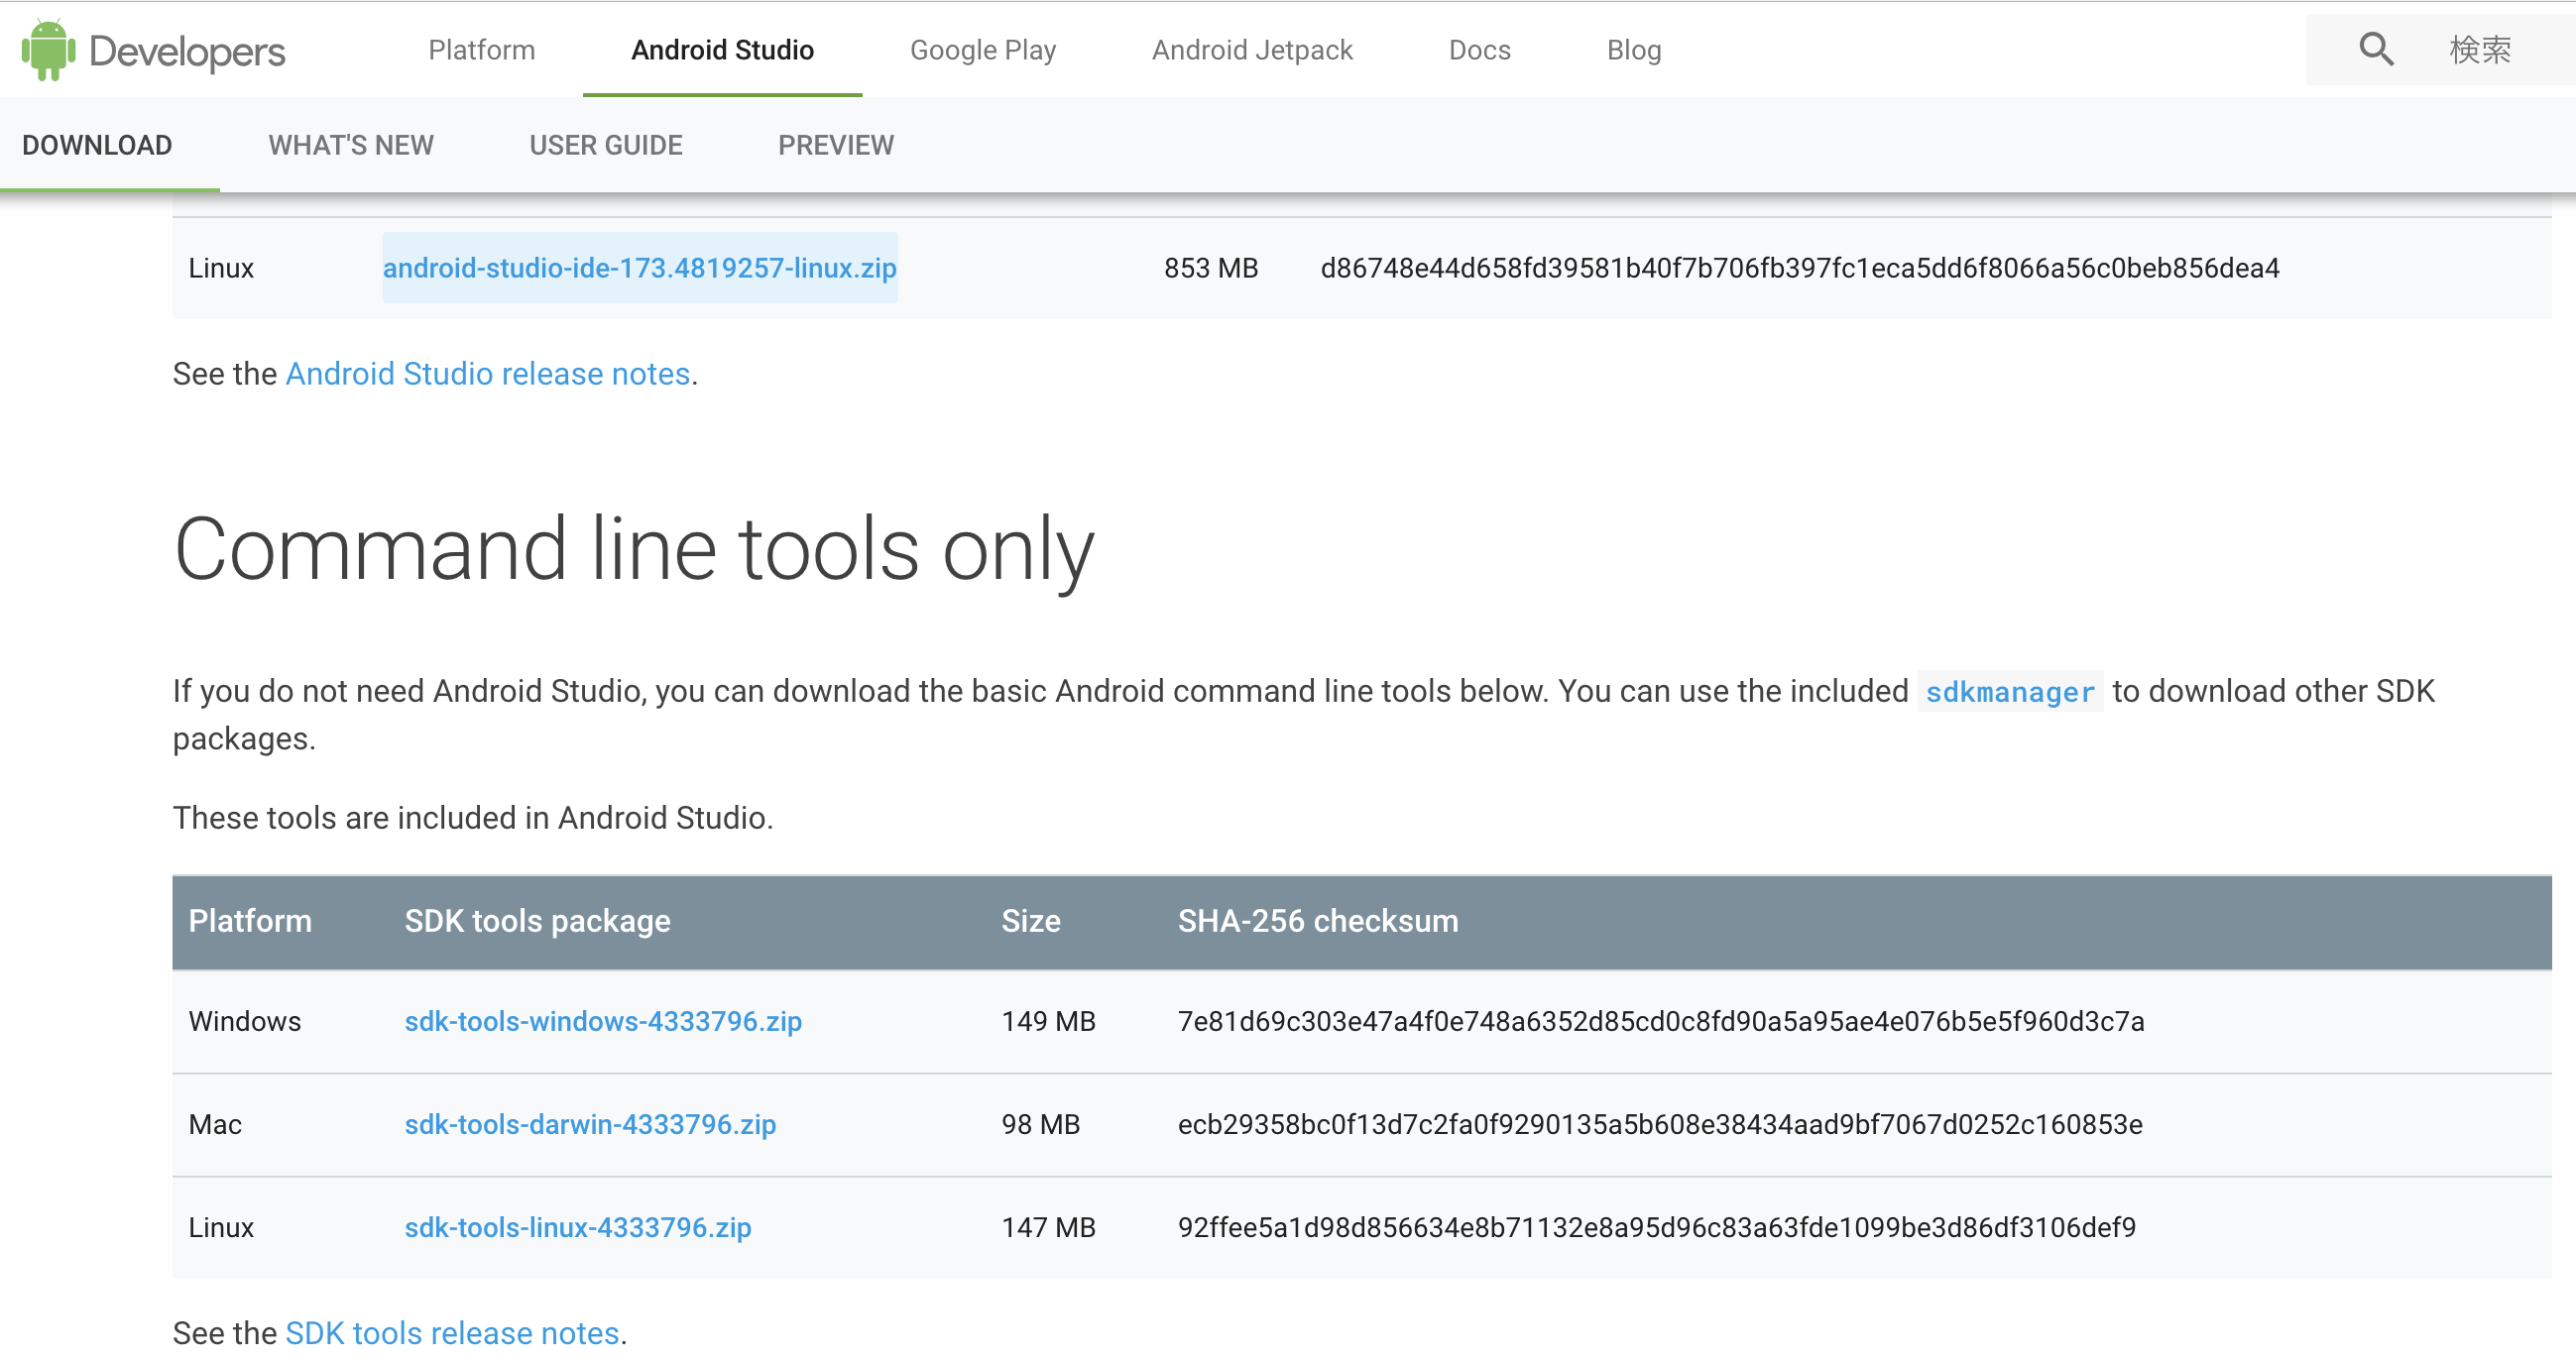Open the Android Studio release notes link

pos(487,373)
